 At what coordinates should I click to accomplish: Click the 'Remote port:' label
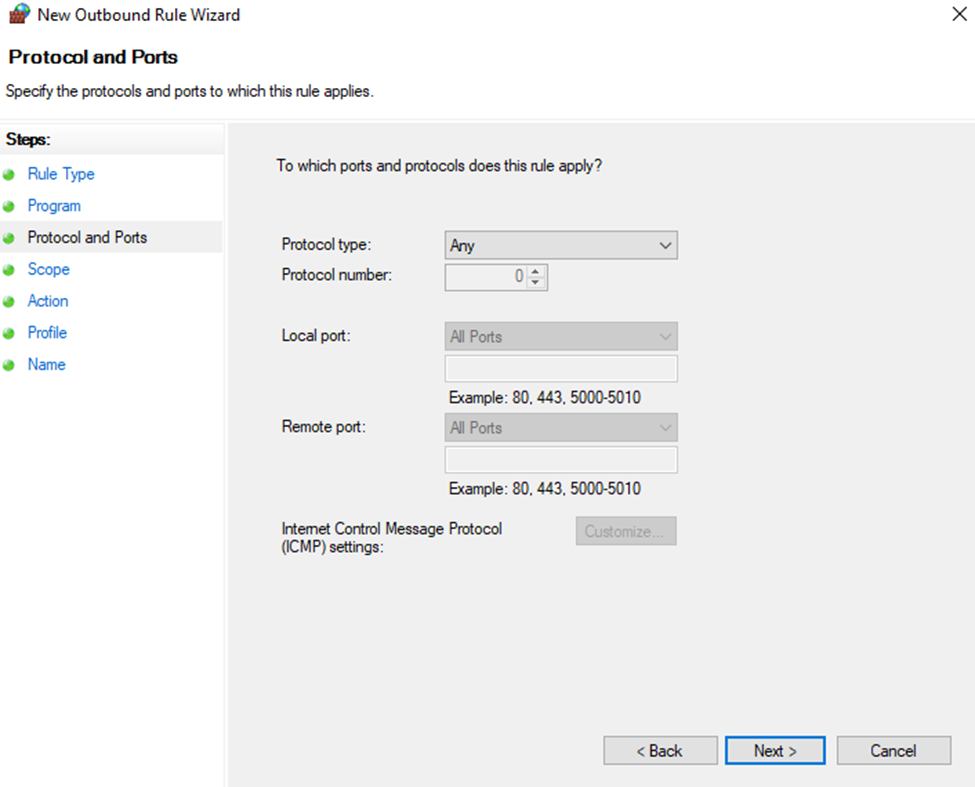click(x=323, y=426)
